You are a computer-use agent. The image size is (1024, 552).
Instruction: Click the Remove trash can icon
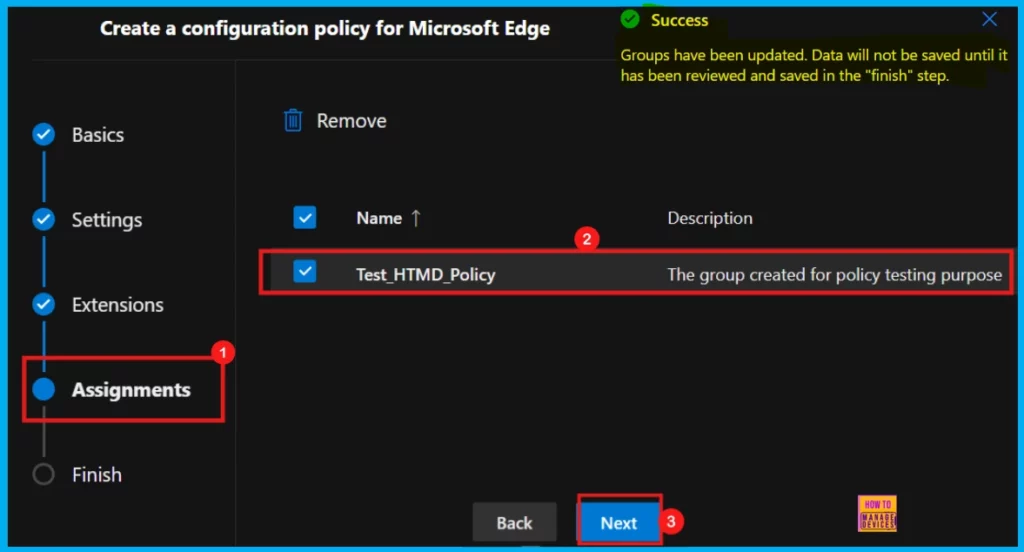click(x=293, y=120)
